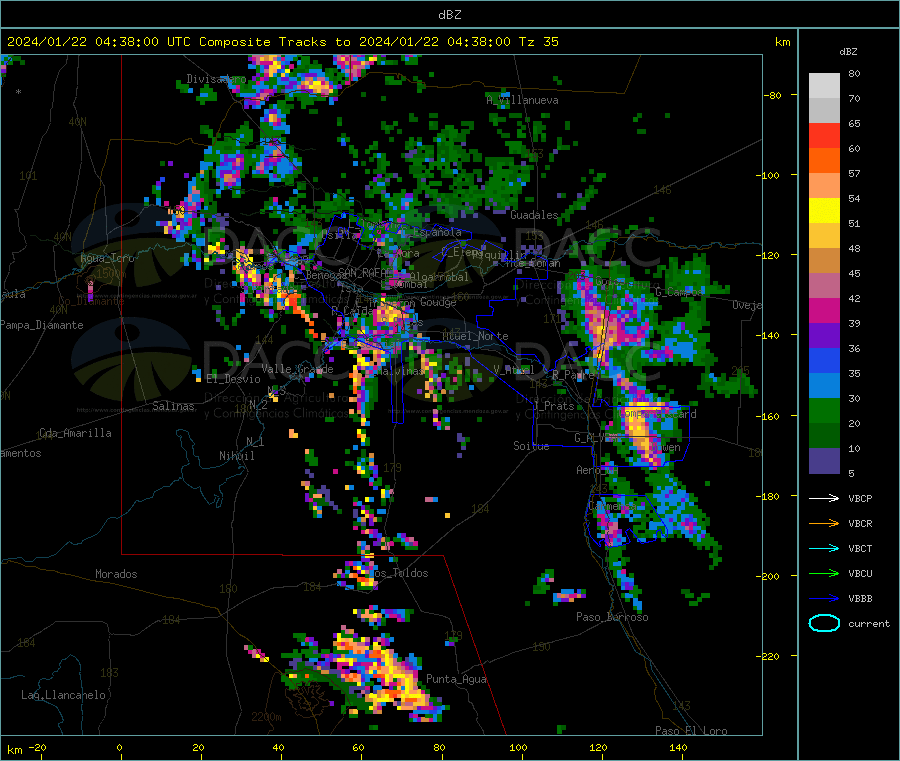Click the 'Goudge' map label
The height and width of the screenshot is (761, 900).
[x=439, y=302]
